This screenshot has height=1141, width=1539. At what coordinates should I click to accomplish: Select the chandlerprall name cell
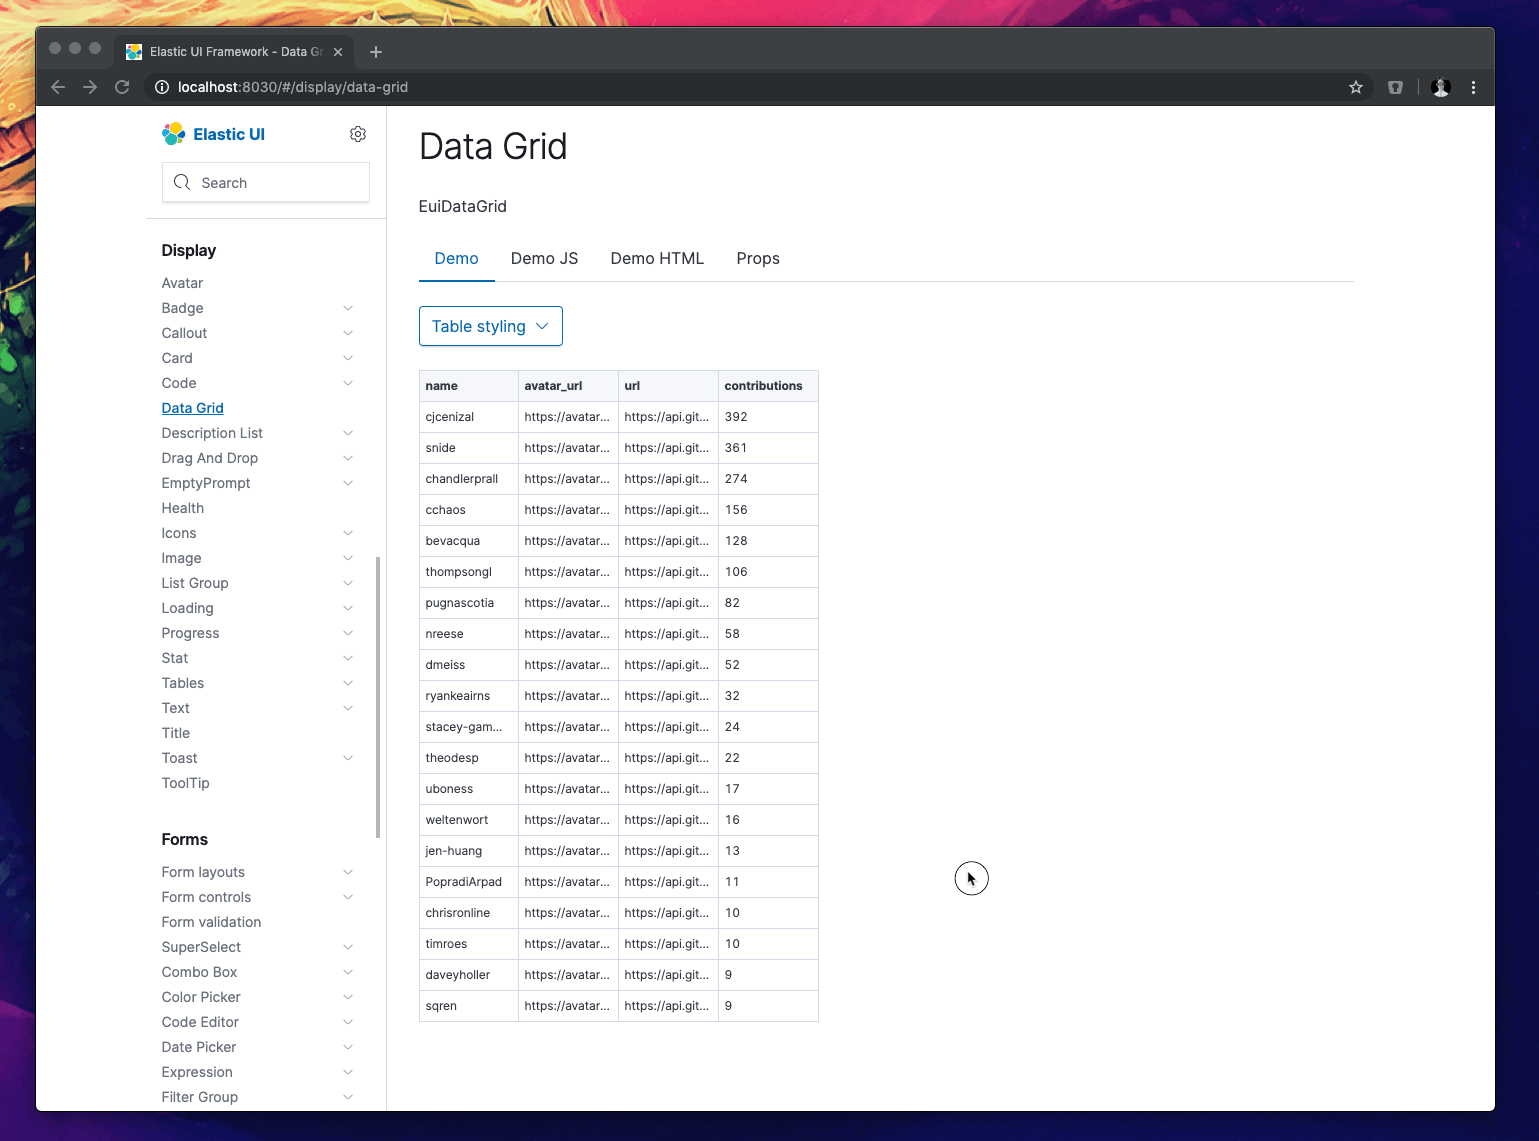469,479
